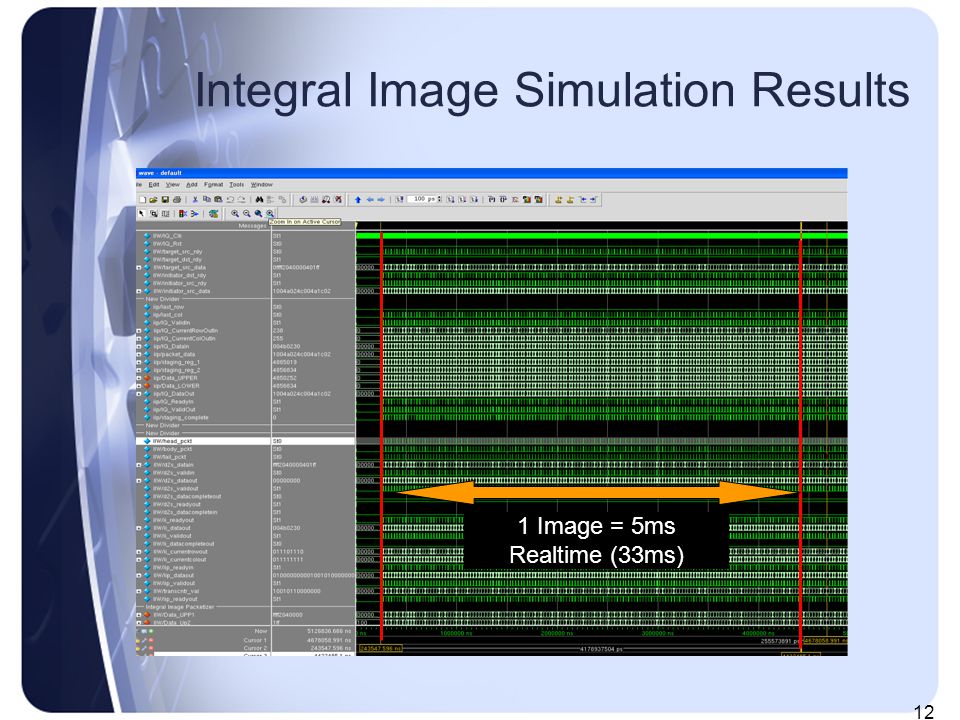960x720 pixels.
Task: Save using the floppy disk icon
Action: tap(165, 200)
